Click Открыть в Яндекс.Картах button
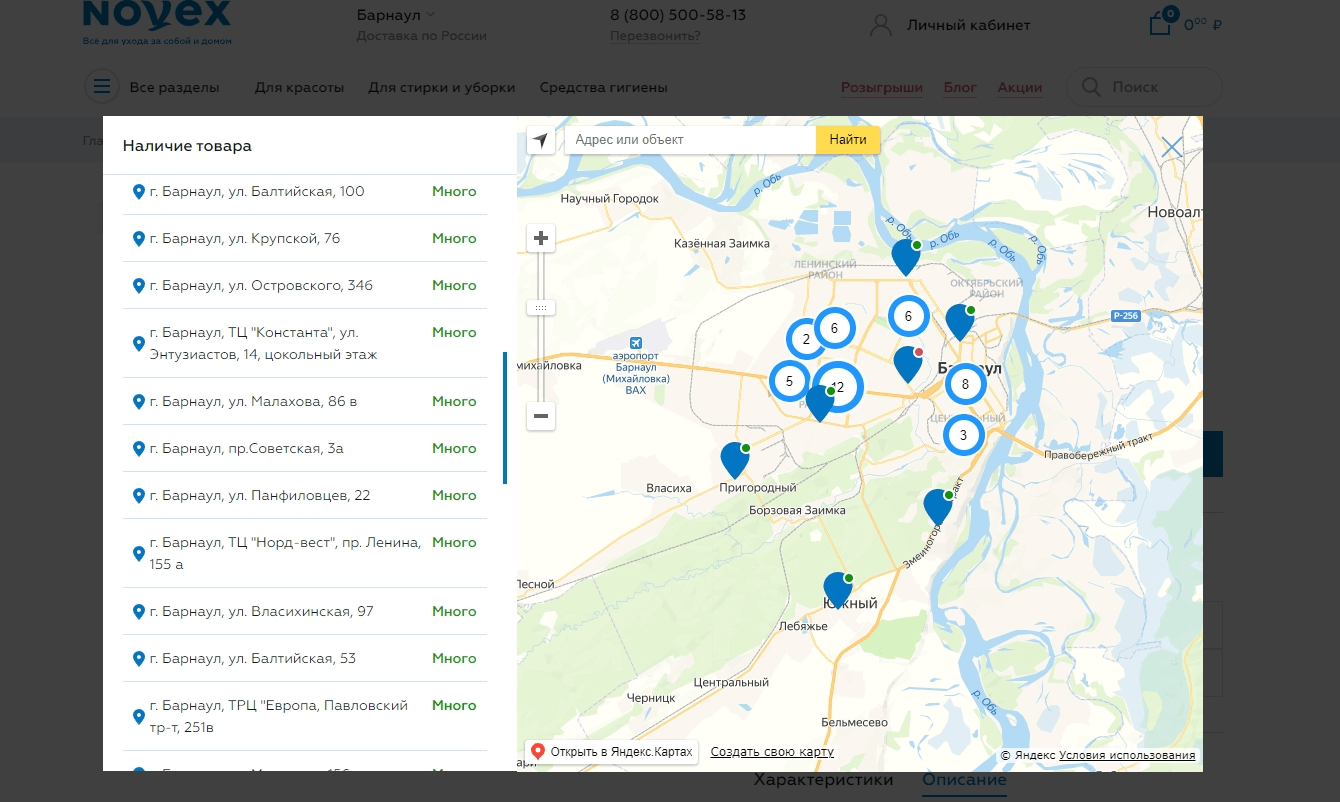This screenshot has width=1340, height=802. pyautogui.click(x=611, y=752)
